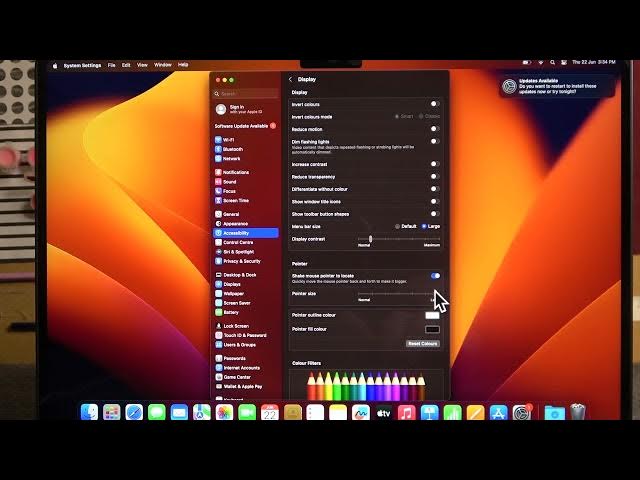Disable Shake mouse pointer to locate

(435, 276)
